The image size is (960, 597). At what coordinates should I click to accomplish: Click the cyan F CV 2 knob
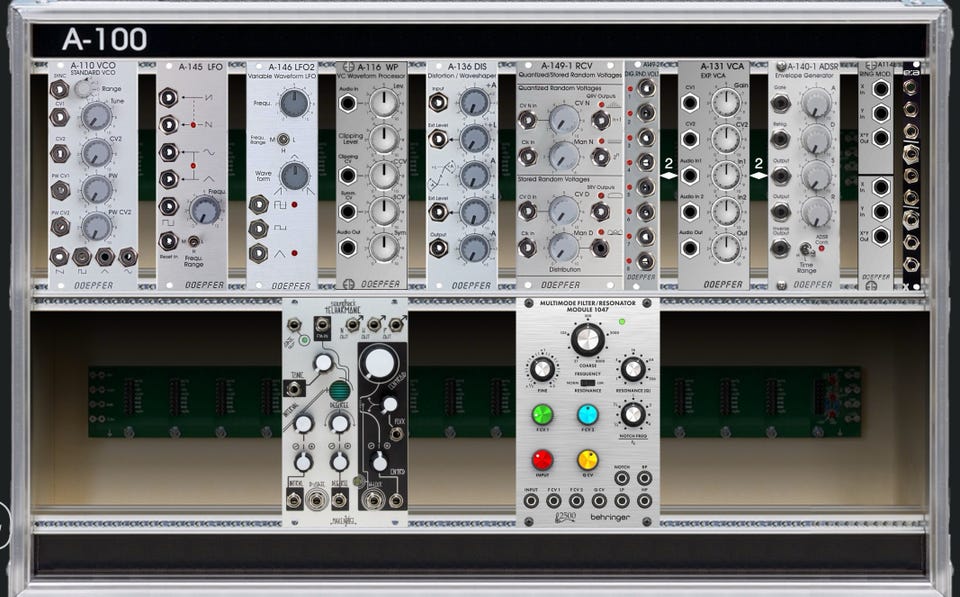587,415
